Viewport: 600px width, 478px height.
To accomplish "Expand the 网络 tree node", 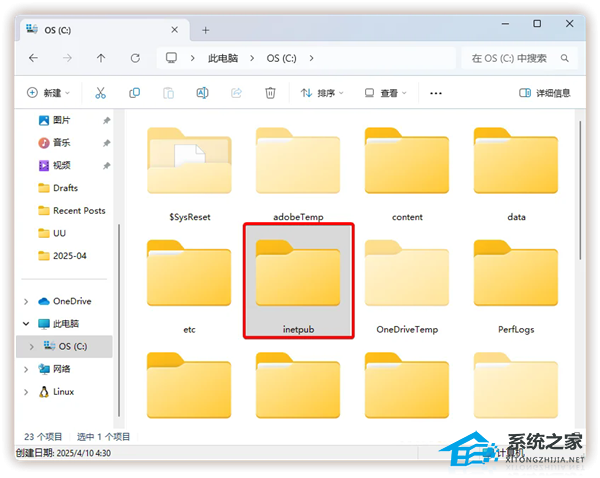I will point(26,369).
